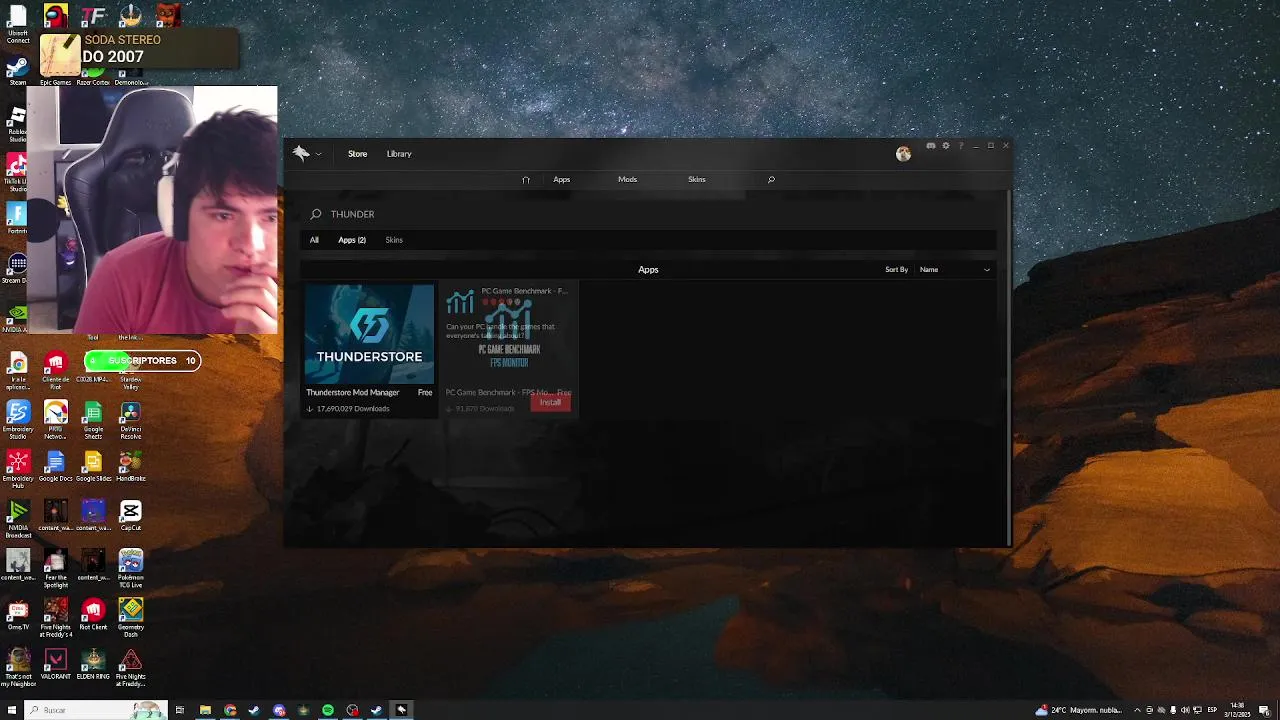This screenshot has height=720, width=1280.
Task: Open the Google Docs desktop shortcut
Action: (56, 467)
